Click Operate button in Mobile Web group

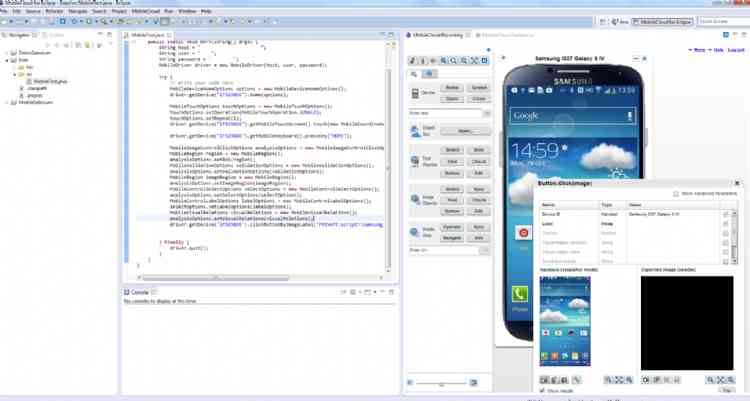pos(452,227)
